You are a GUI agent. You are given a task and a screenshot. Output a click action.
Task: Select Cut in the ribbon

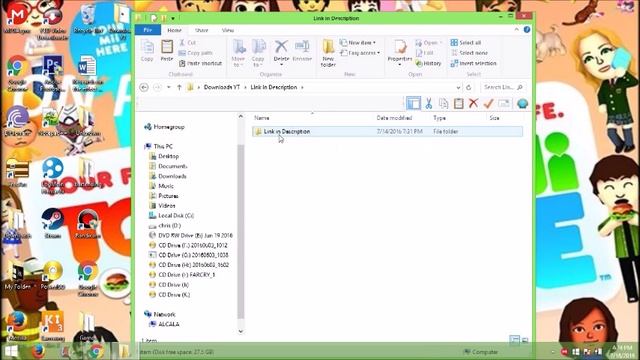(x=187, y=42)
